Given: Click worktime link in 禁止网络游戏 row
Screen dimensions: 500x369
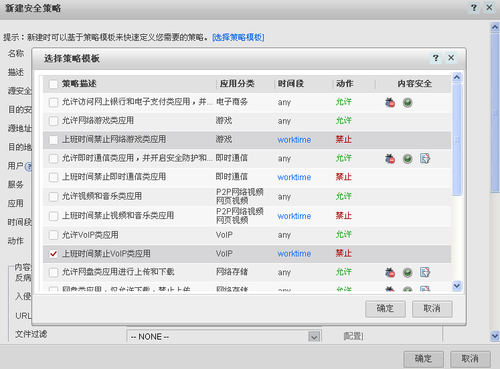Looking at the screenshot, I should coord(294,140).
